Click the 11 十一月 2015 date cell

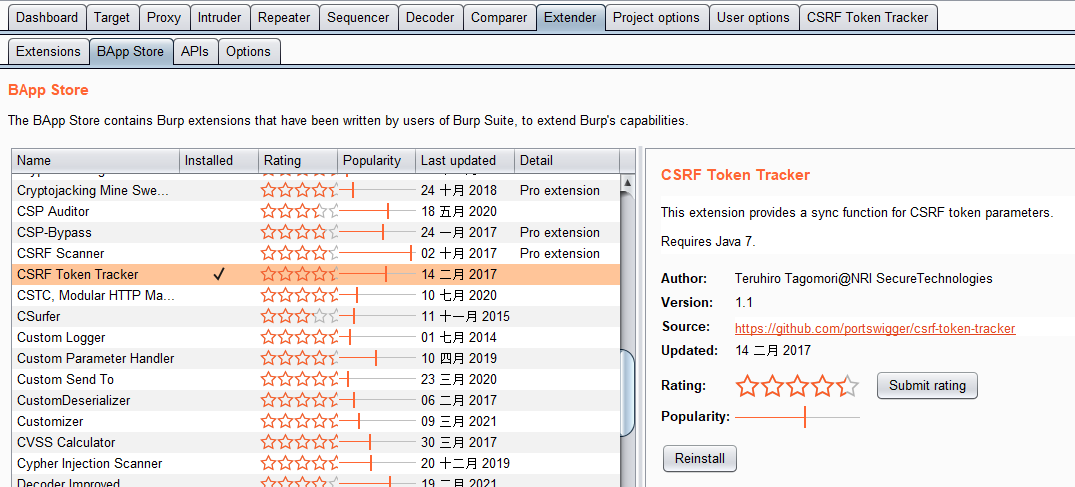point(465,316)
